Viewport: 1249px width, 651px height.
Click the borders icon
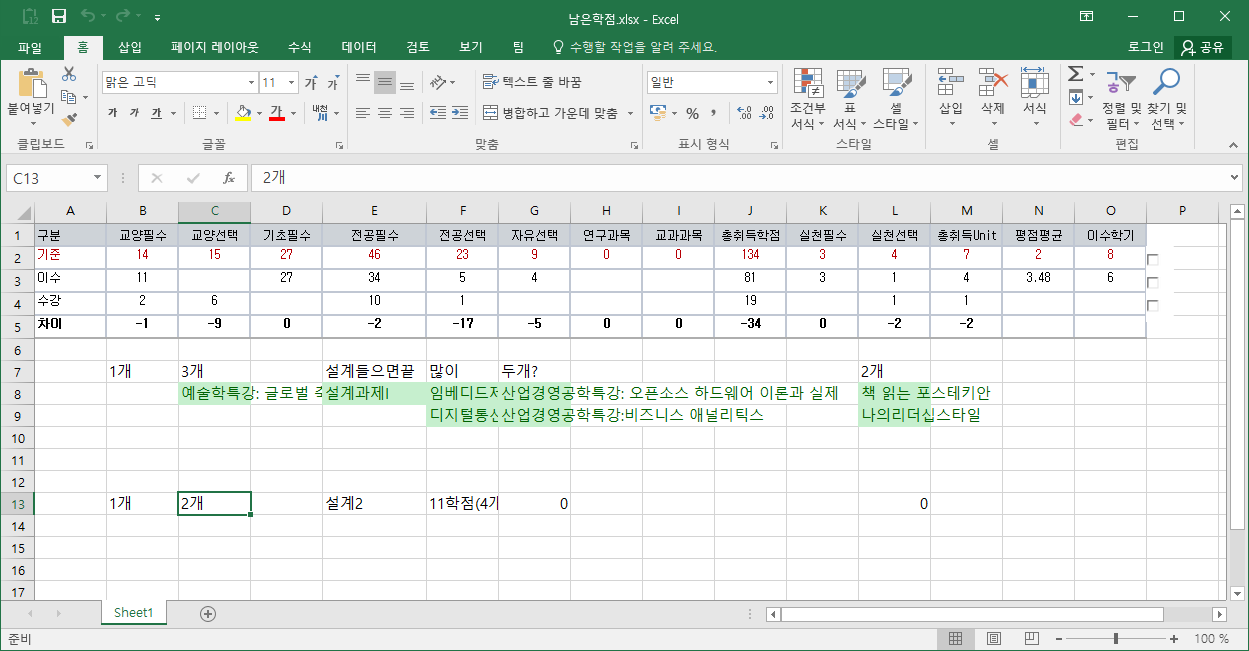pos(200,113)
